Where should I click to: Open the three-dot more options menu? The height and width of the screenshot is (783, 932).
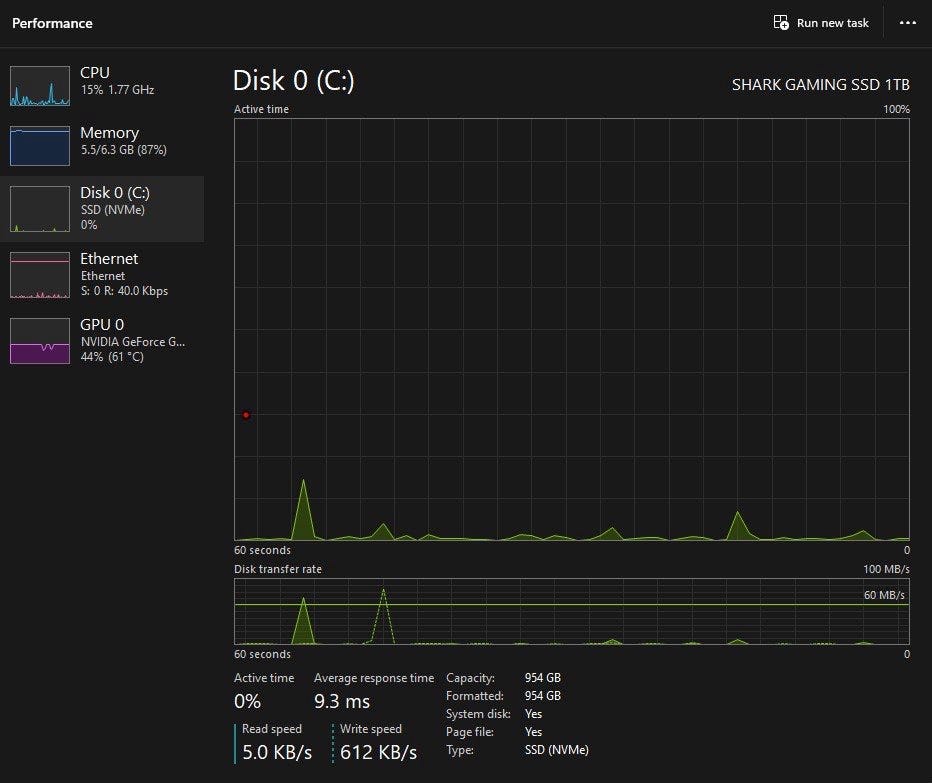(907, 22)
